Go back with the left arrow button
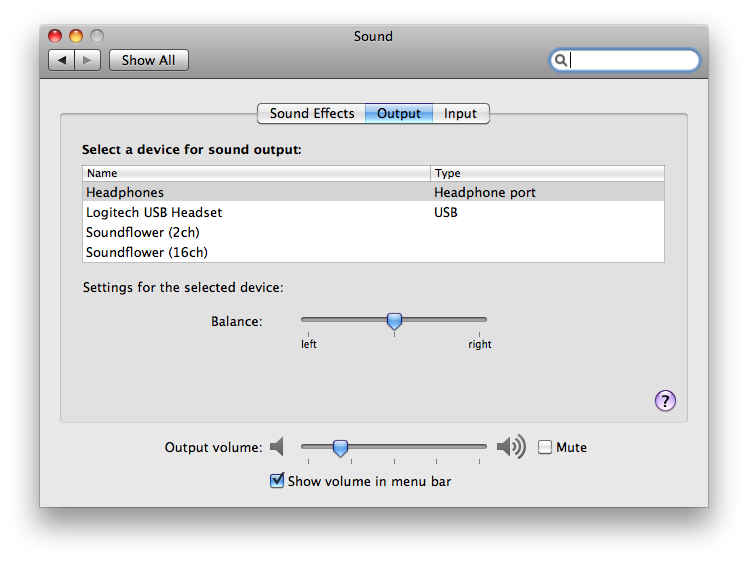The height and width of the screenshot is (562, 748). (62, 60)
